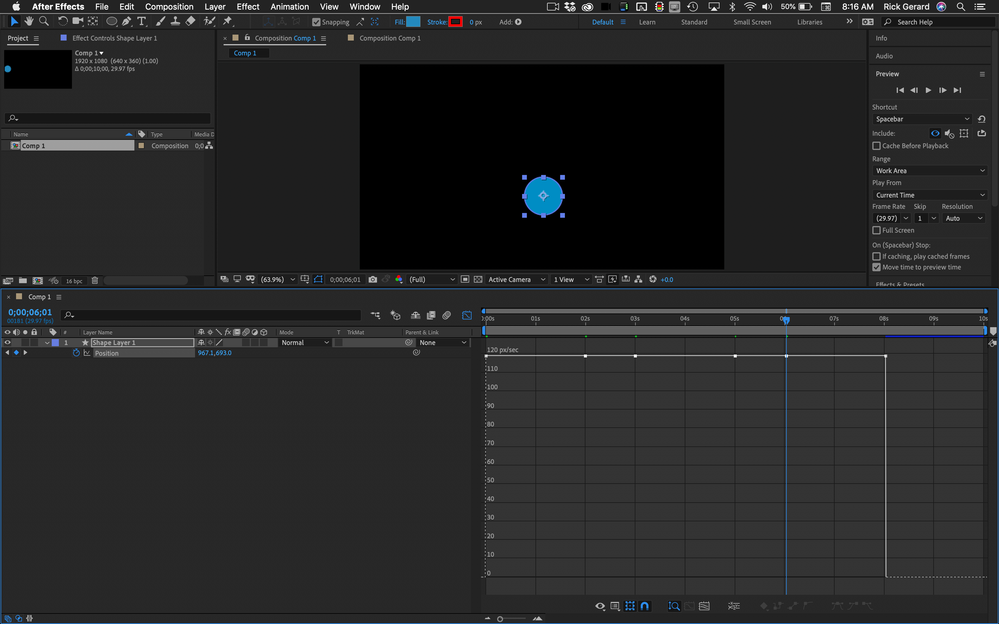This screenshot has height=624, width=999.
Task: Select the Hand tool
Action: click(29, 21)
